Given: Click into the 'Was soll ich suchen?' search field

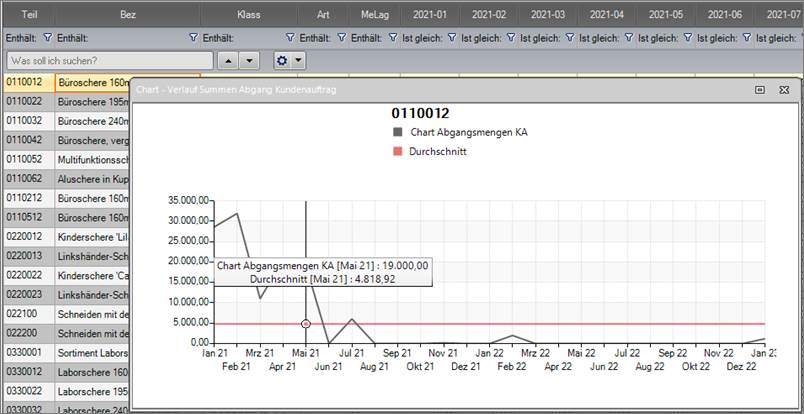Looking at the screenshot, I should coord(108,60).
